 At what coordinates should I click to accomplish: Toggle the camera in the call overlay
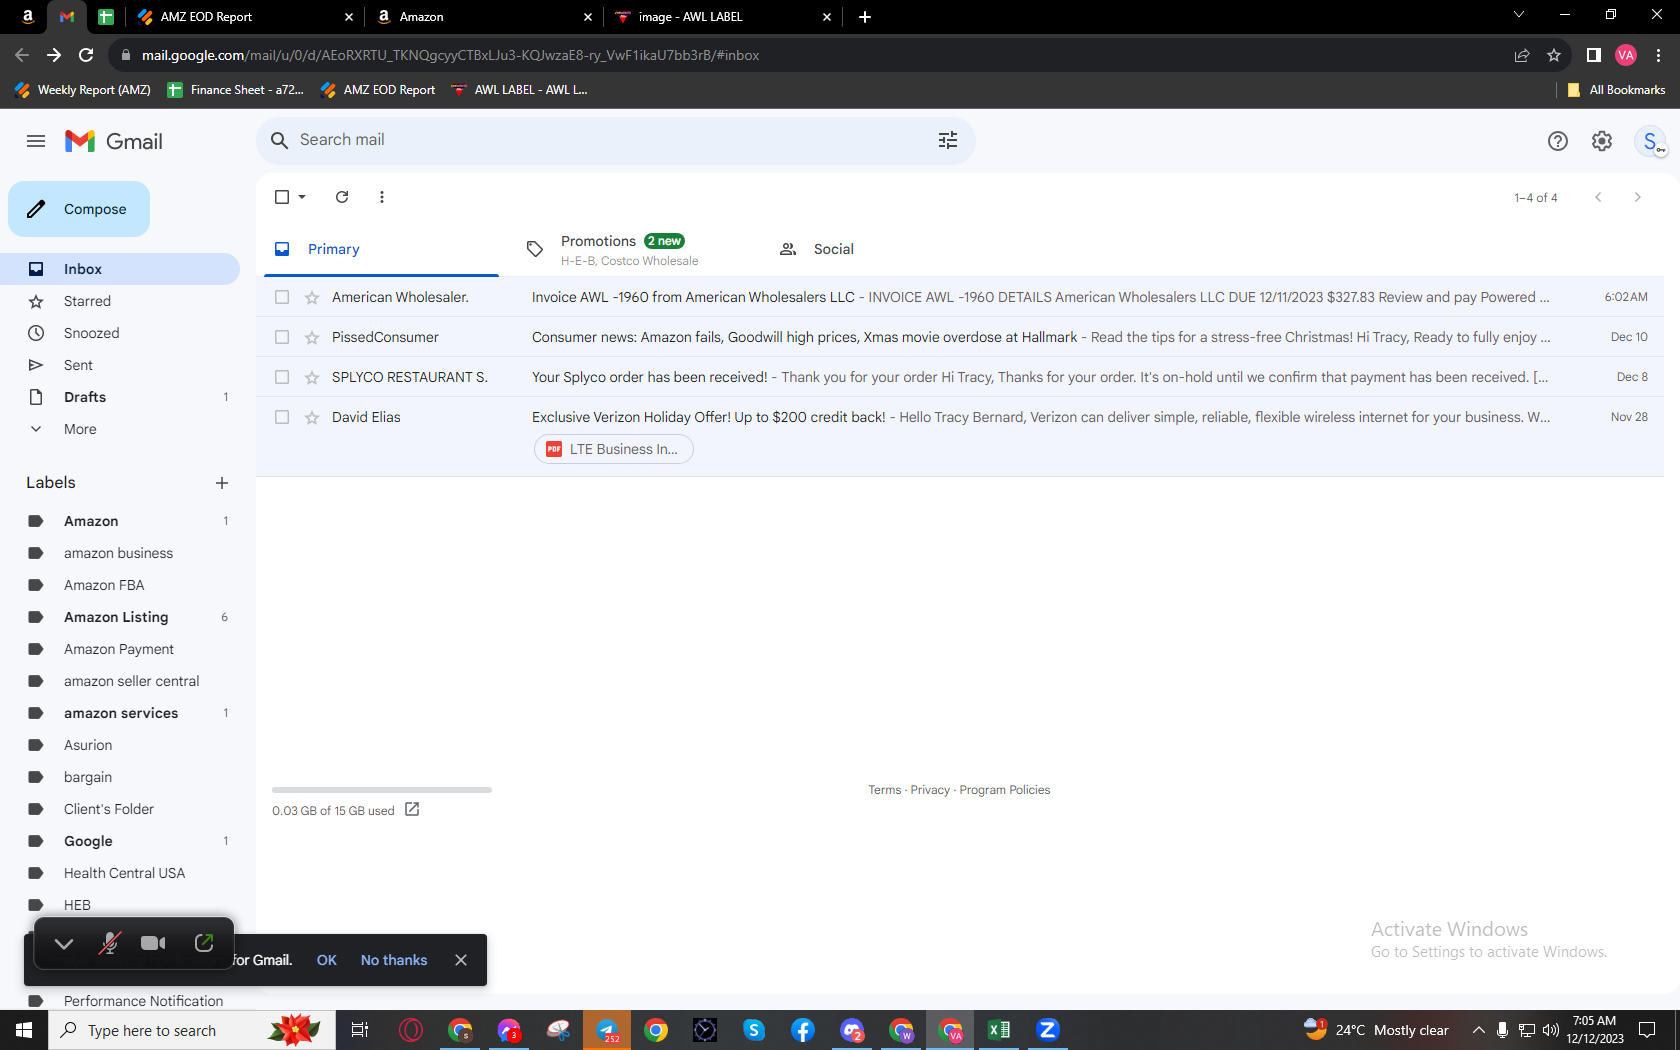(153, 943)
